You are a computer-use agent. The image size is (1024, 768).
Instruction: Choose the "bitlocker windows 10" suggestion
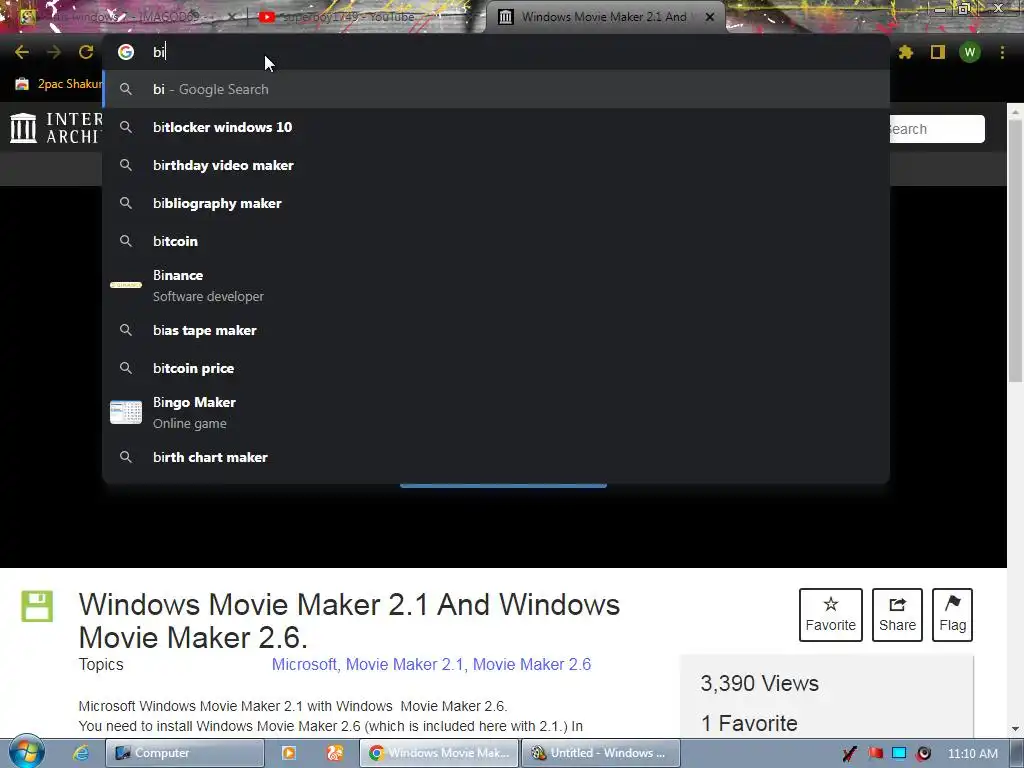pos(496,127)
